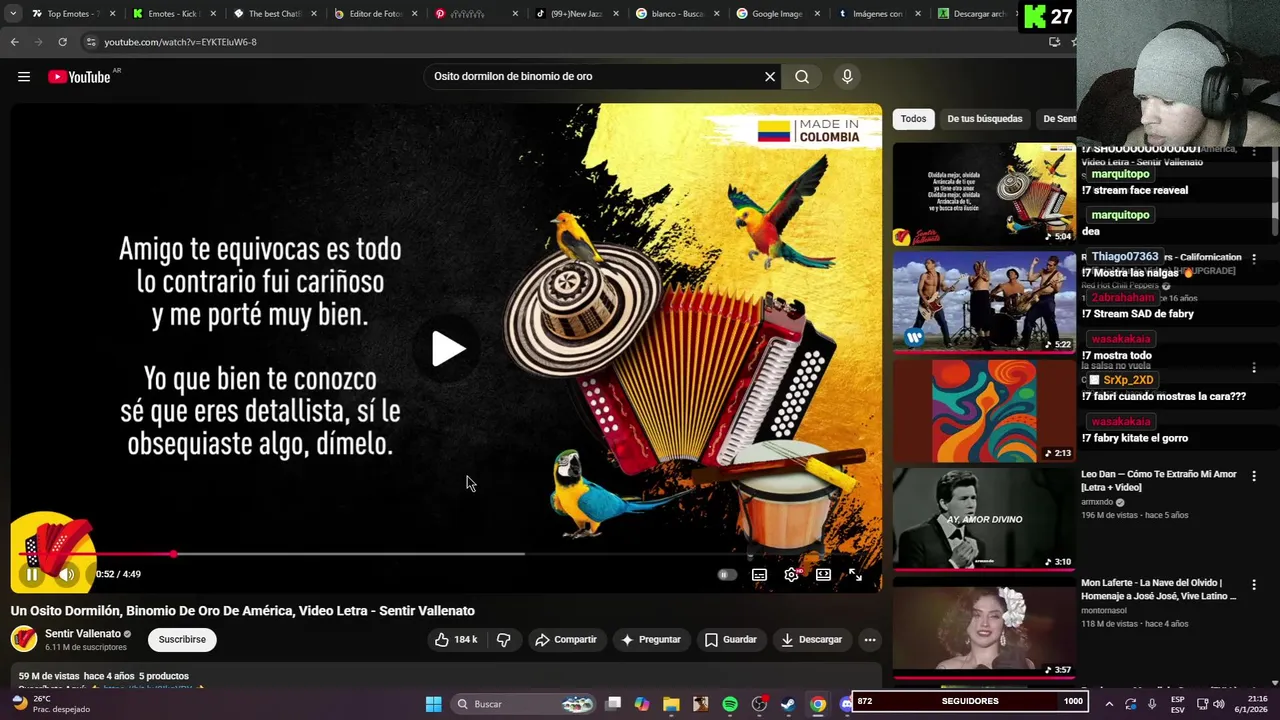Switch to Top Emotes browser tab
The height and width of the screenshot is (720, 1280).
tap(70, 14)
